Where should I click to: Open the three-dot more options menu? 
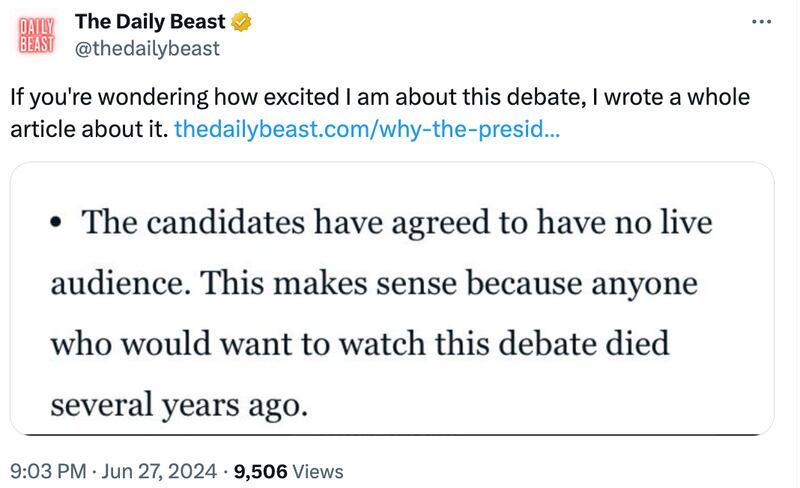761,21
